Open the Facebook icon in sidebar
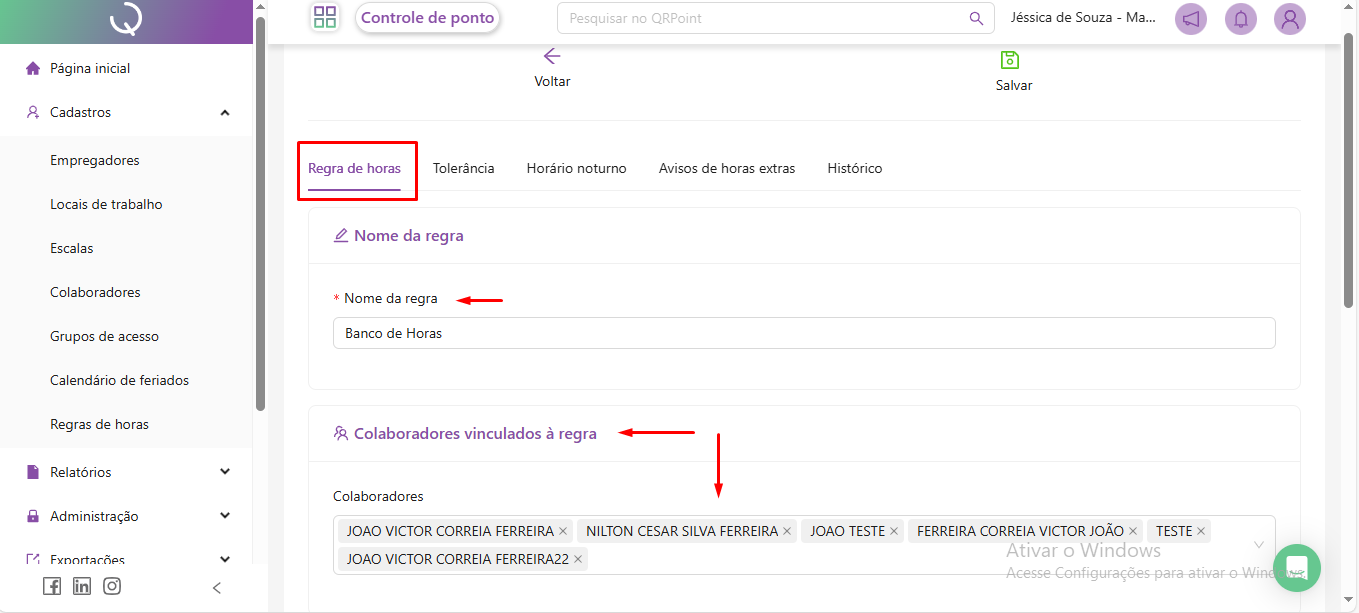This screenshot has height=613, width=1359. tap(52, 587)
